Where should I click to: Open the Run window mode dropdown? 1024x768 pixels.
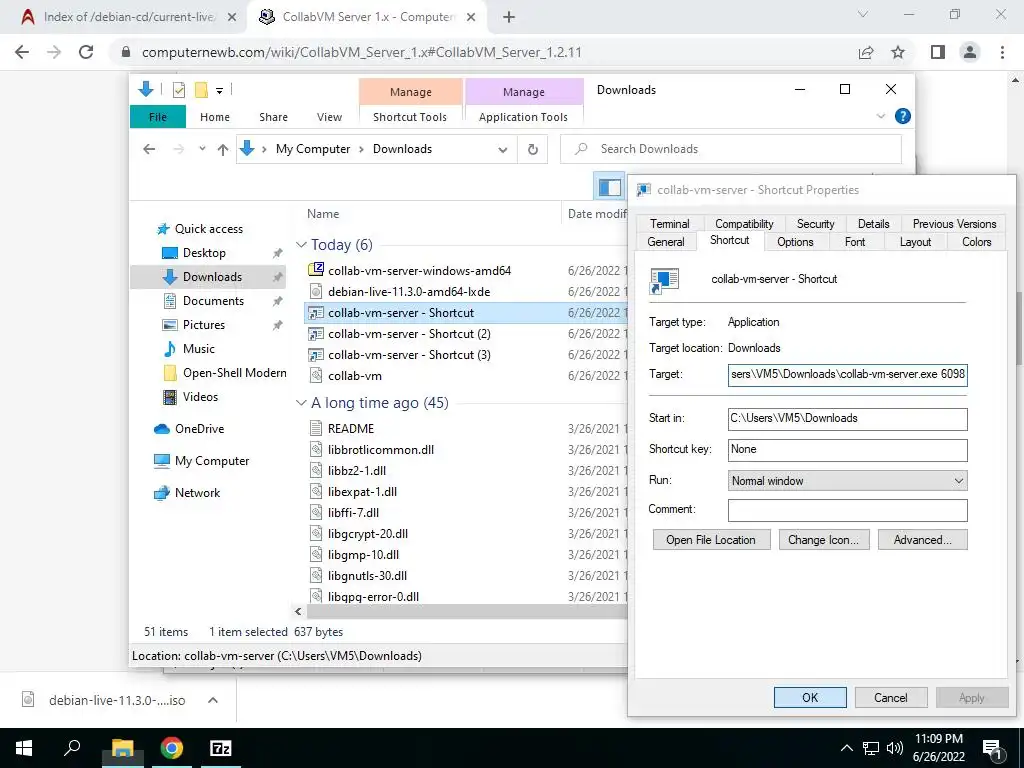pos(847,481)
